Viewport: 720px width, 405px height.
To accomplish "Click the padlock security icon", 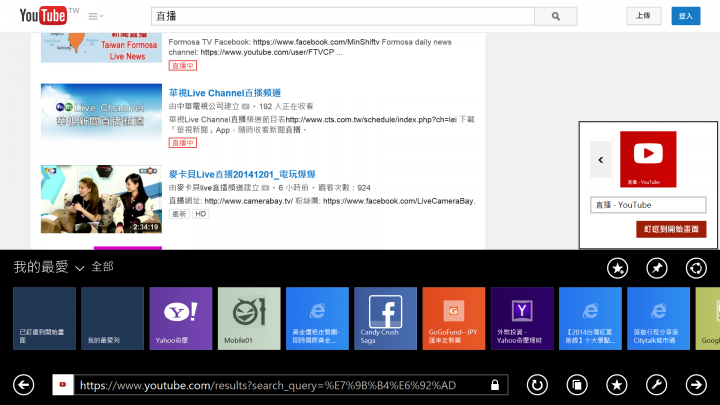I will coord(495,385).
